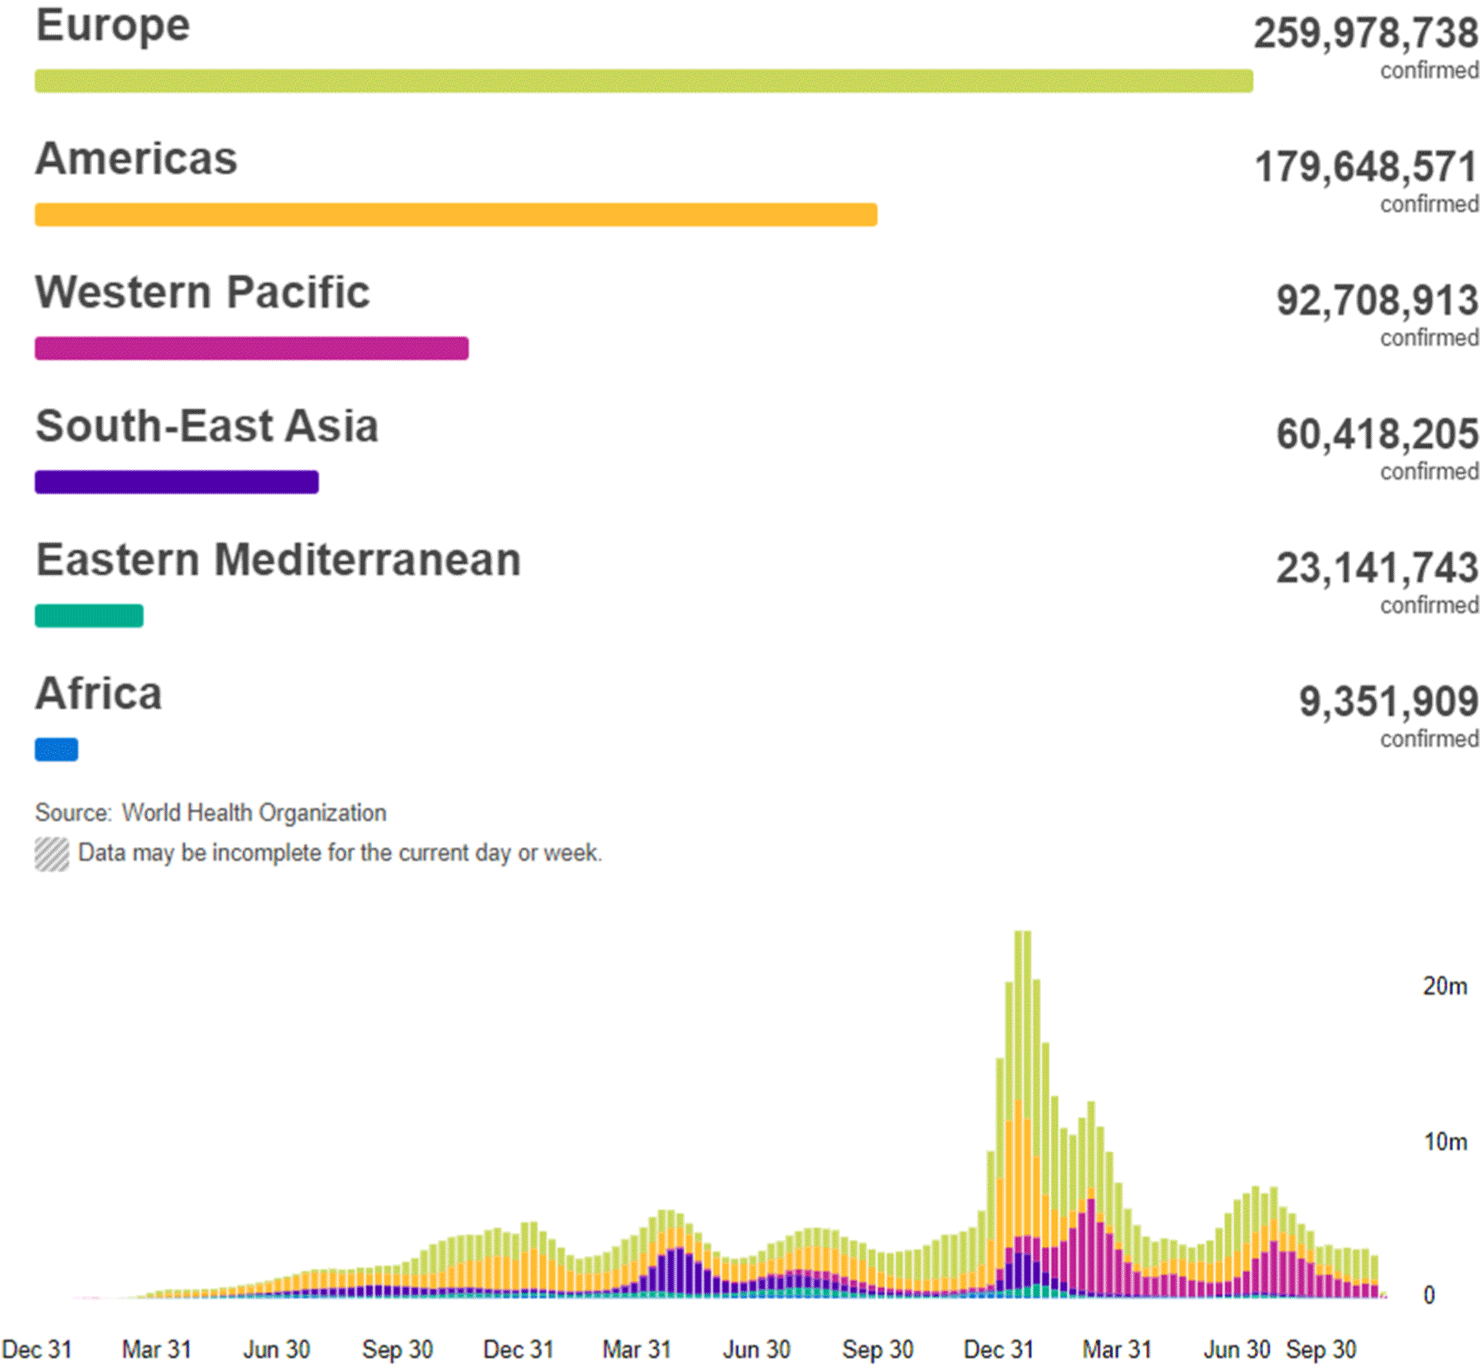This screenshot has height=1368, width=1481.
Task: Click the first Mar 31 timeline label
Action: tap(157, 1349)
